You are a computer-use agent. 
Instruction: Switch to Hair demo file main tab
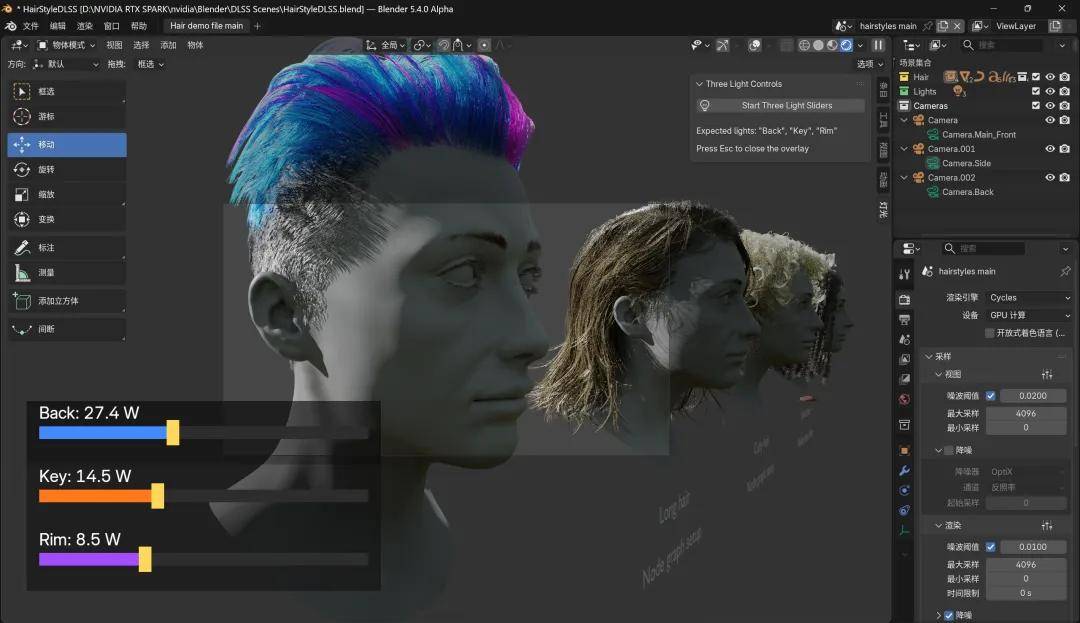click(207, 26)
